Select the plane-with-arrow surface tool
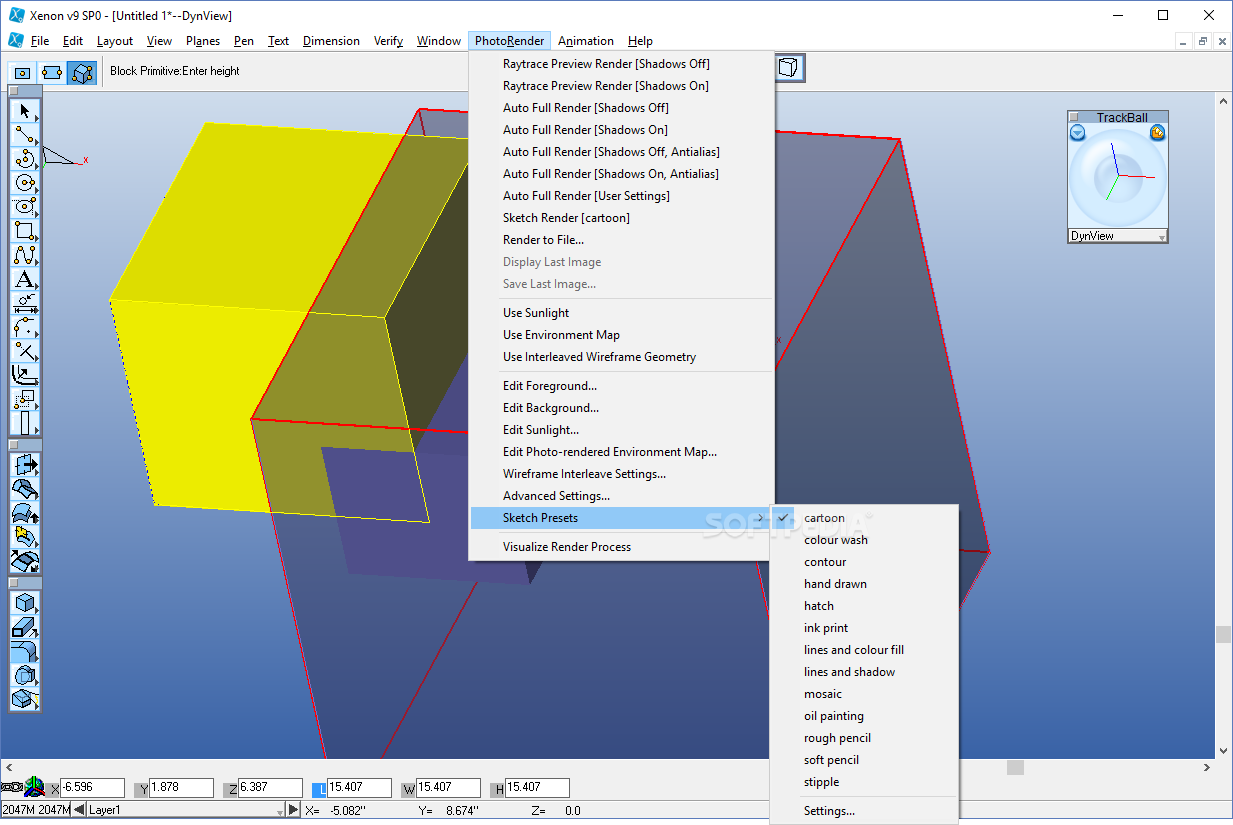This screenshot has width=1233, height=825. click(25, 465)
